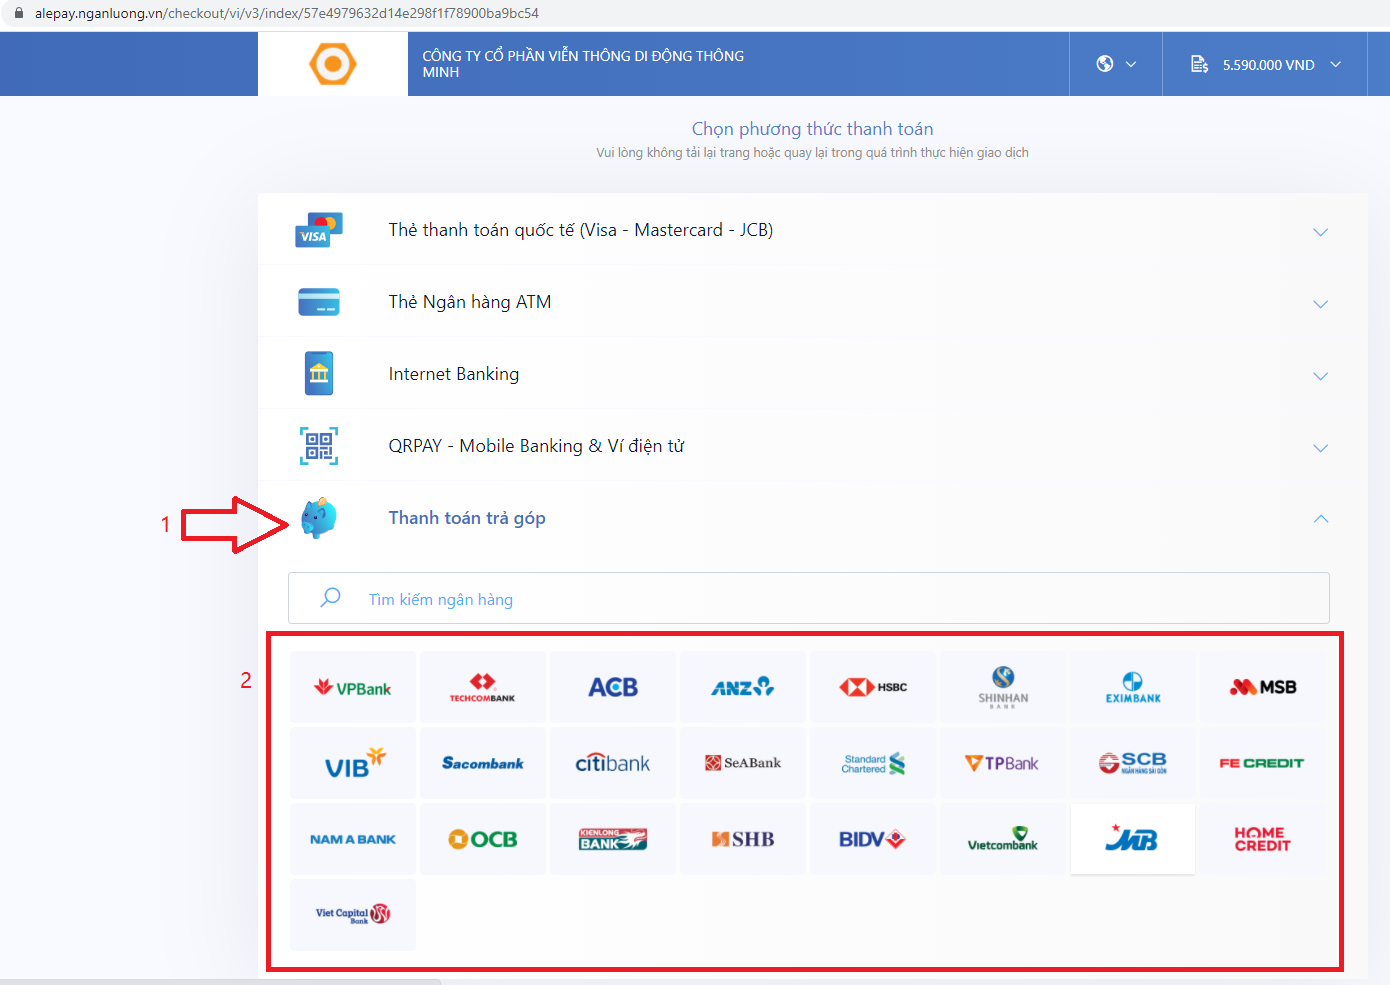
Task: Select VPBank installment option
Action: pyautogui.click(x=353, y=687)
